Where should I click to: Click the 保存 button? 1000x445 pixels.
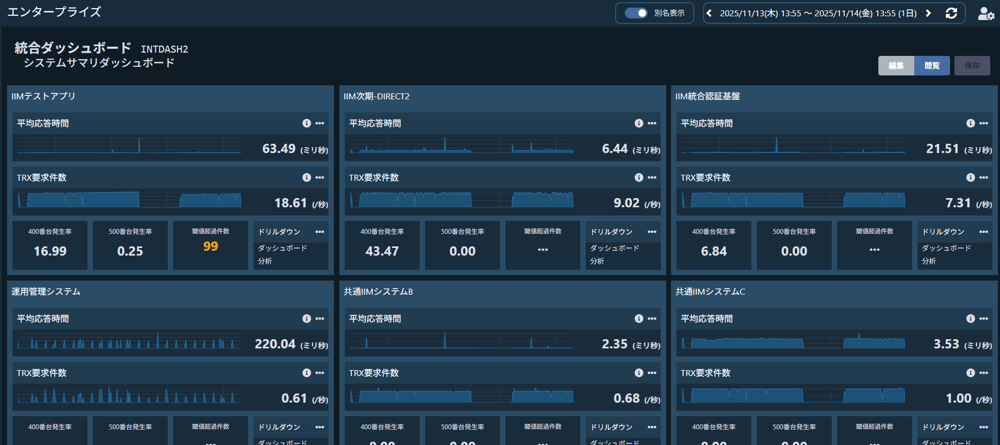972,66
